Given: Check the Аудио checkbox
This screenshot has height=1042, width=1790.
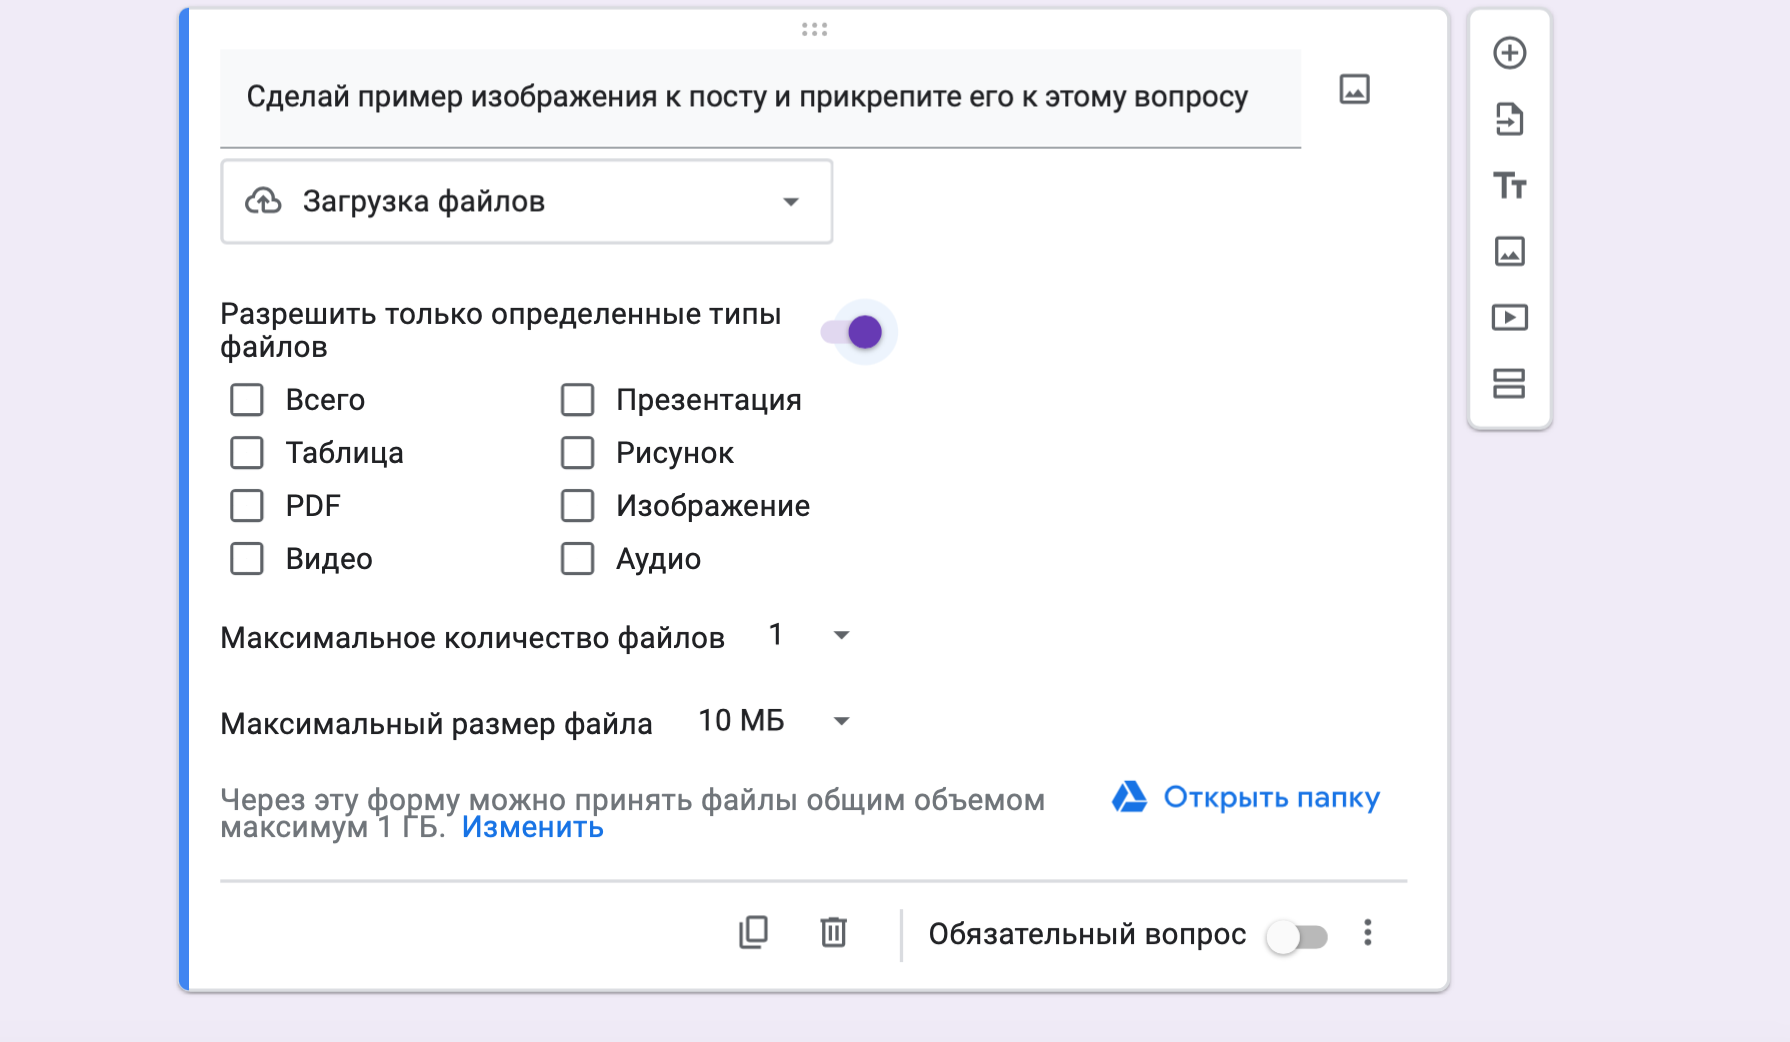Looking at the screenshot, I should pyautogui.click(x=578, y=559).
